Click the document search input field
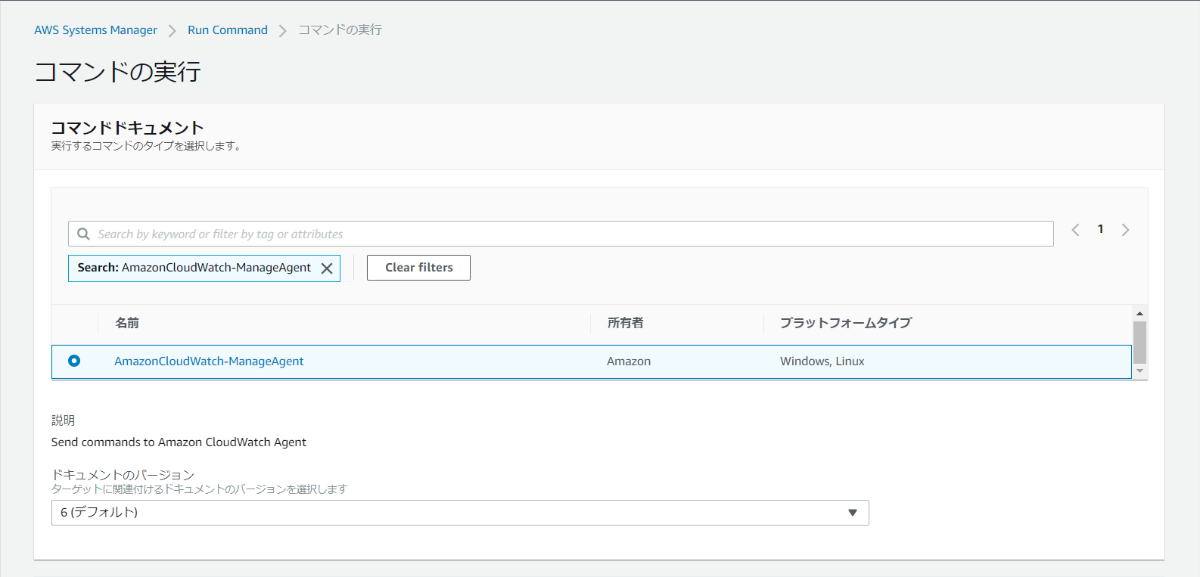Screen dimensions: 1200x577 pyautogui.click(x=561, y=234)
